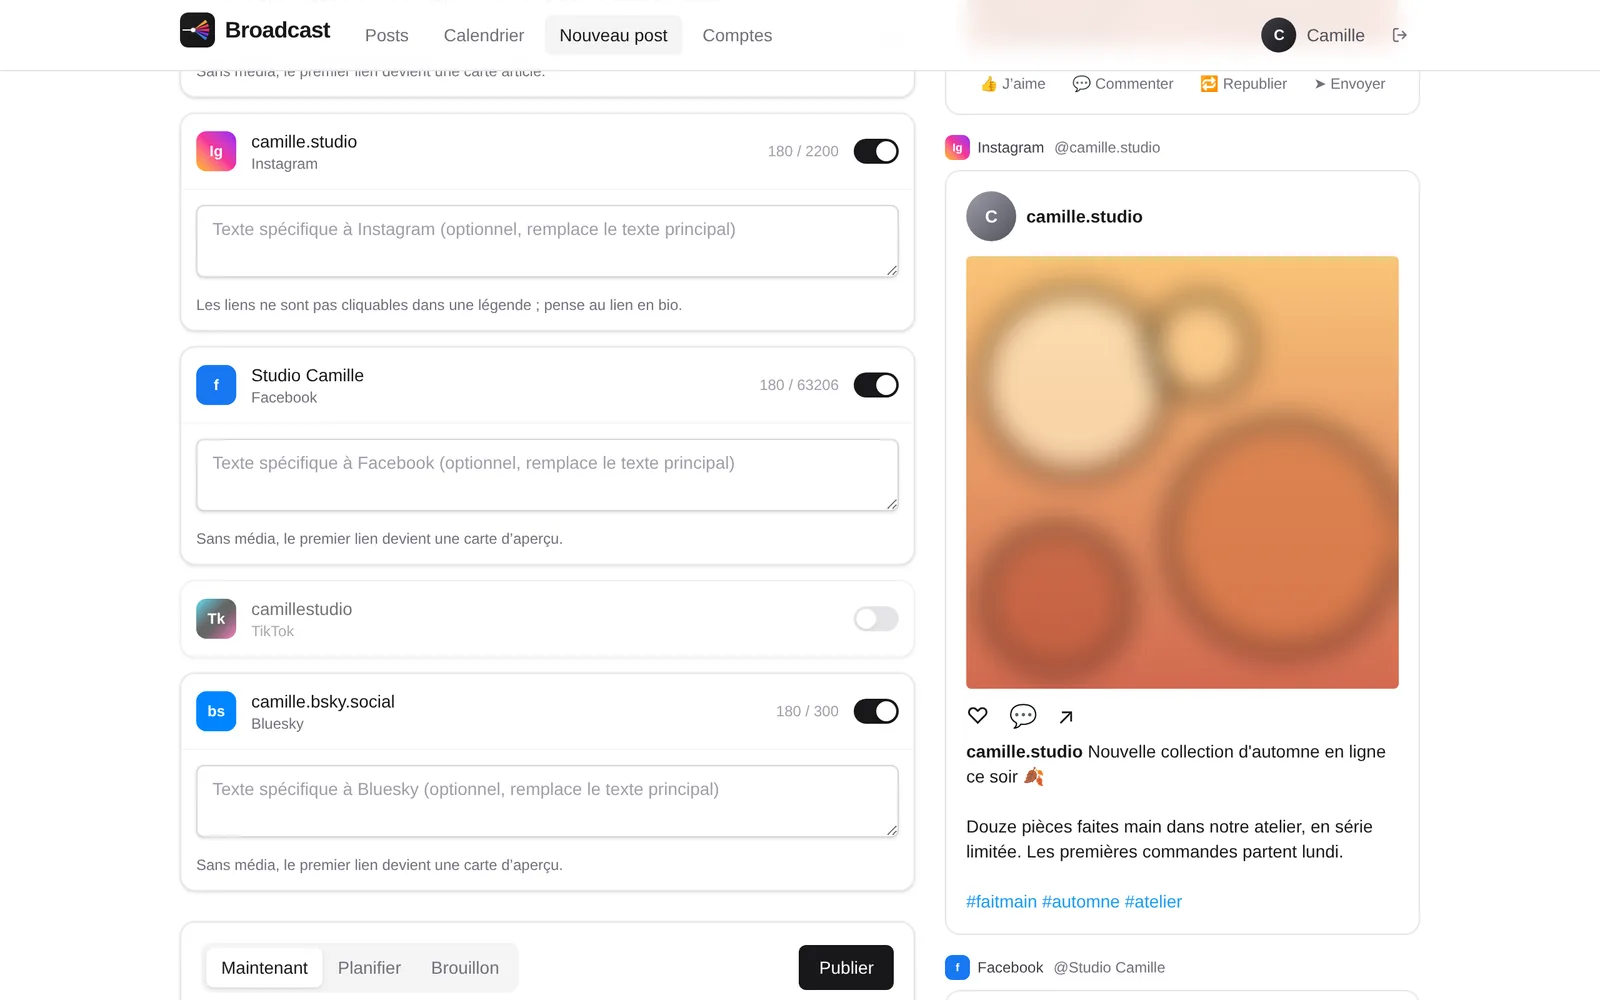
Task: Select the Nouveau post tab
Action: point(613,35)
